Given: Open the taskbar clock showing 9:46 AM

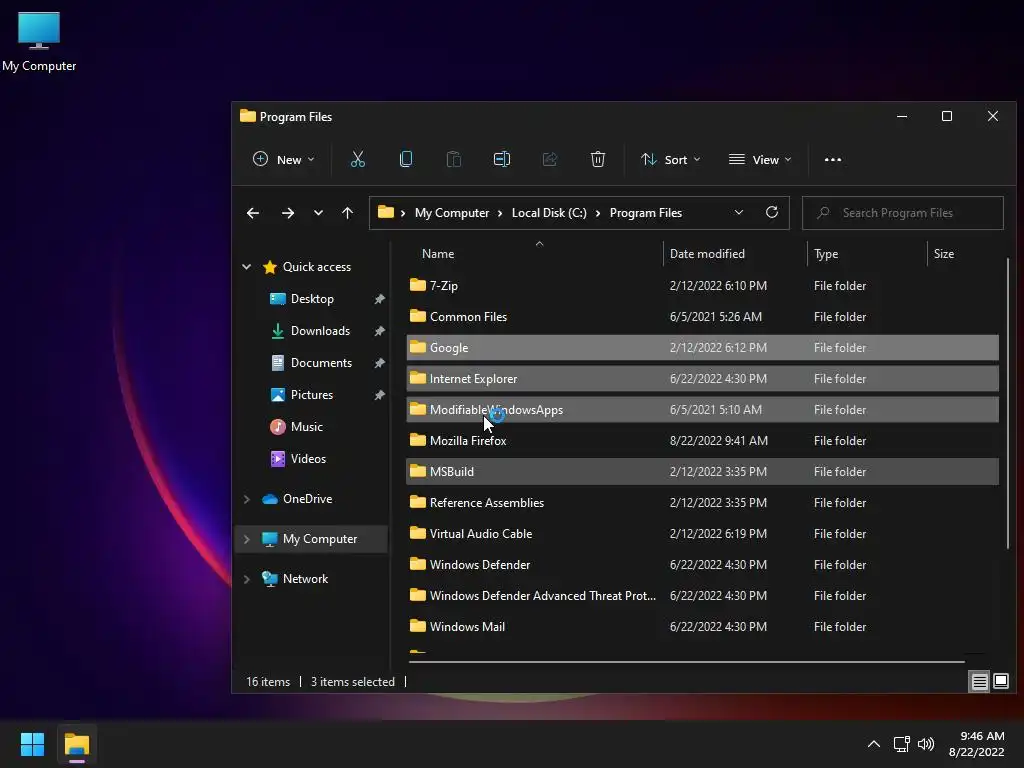Looking at the screenshot, I should click(976, 744).
